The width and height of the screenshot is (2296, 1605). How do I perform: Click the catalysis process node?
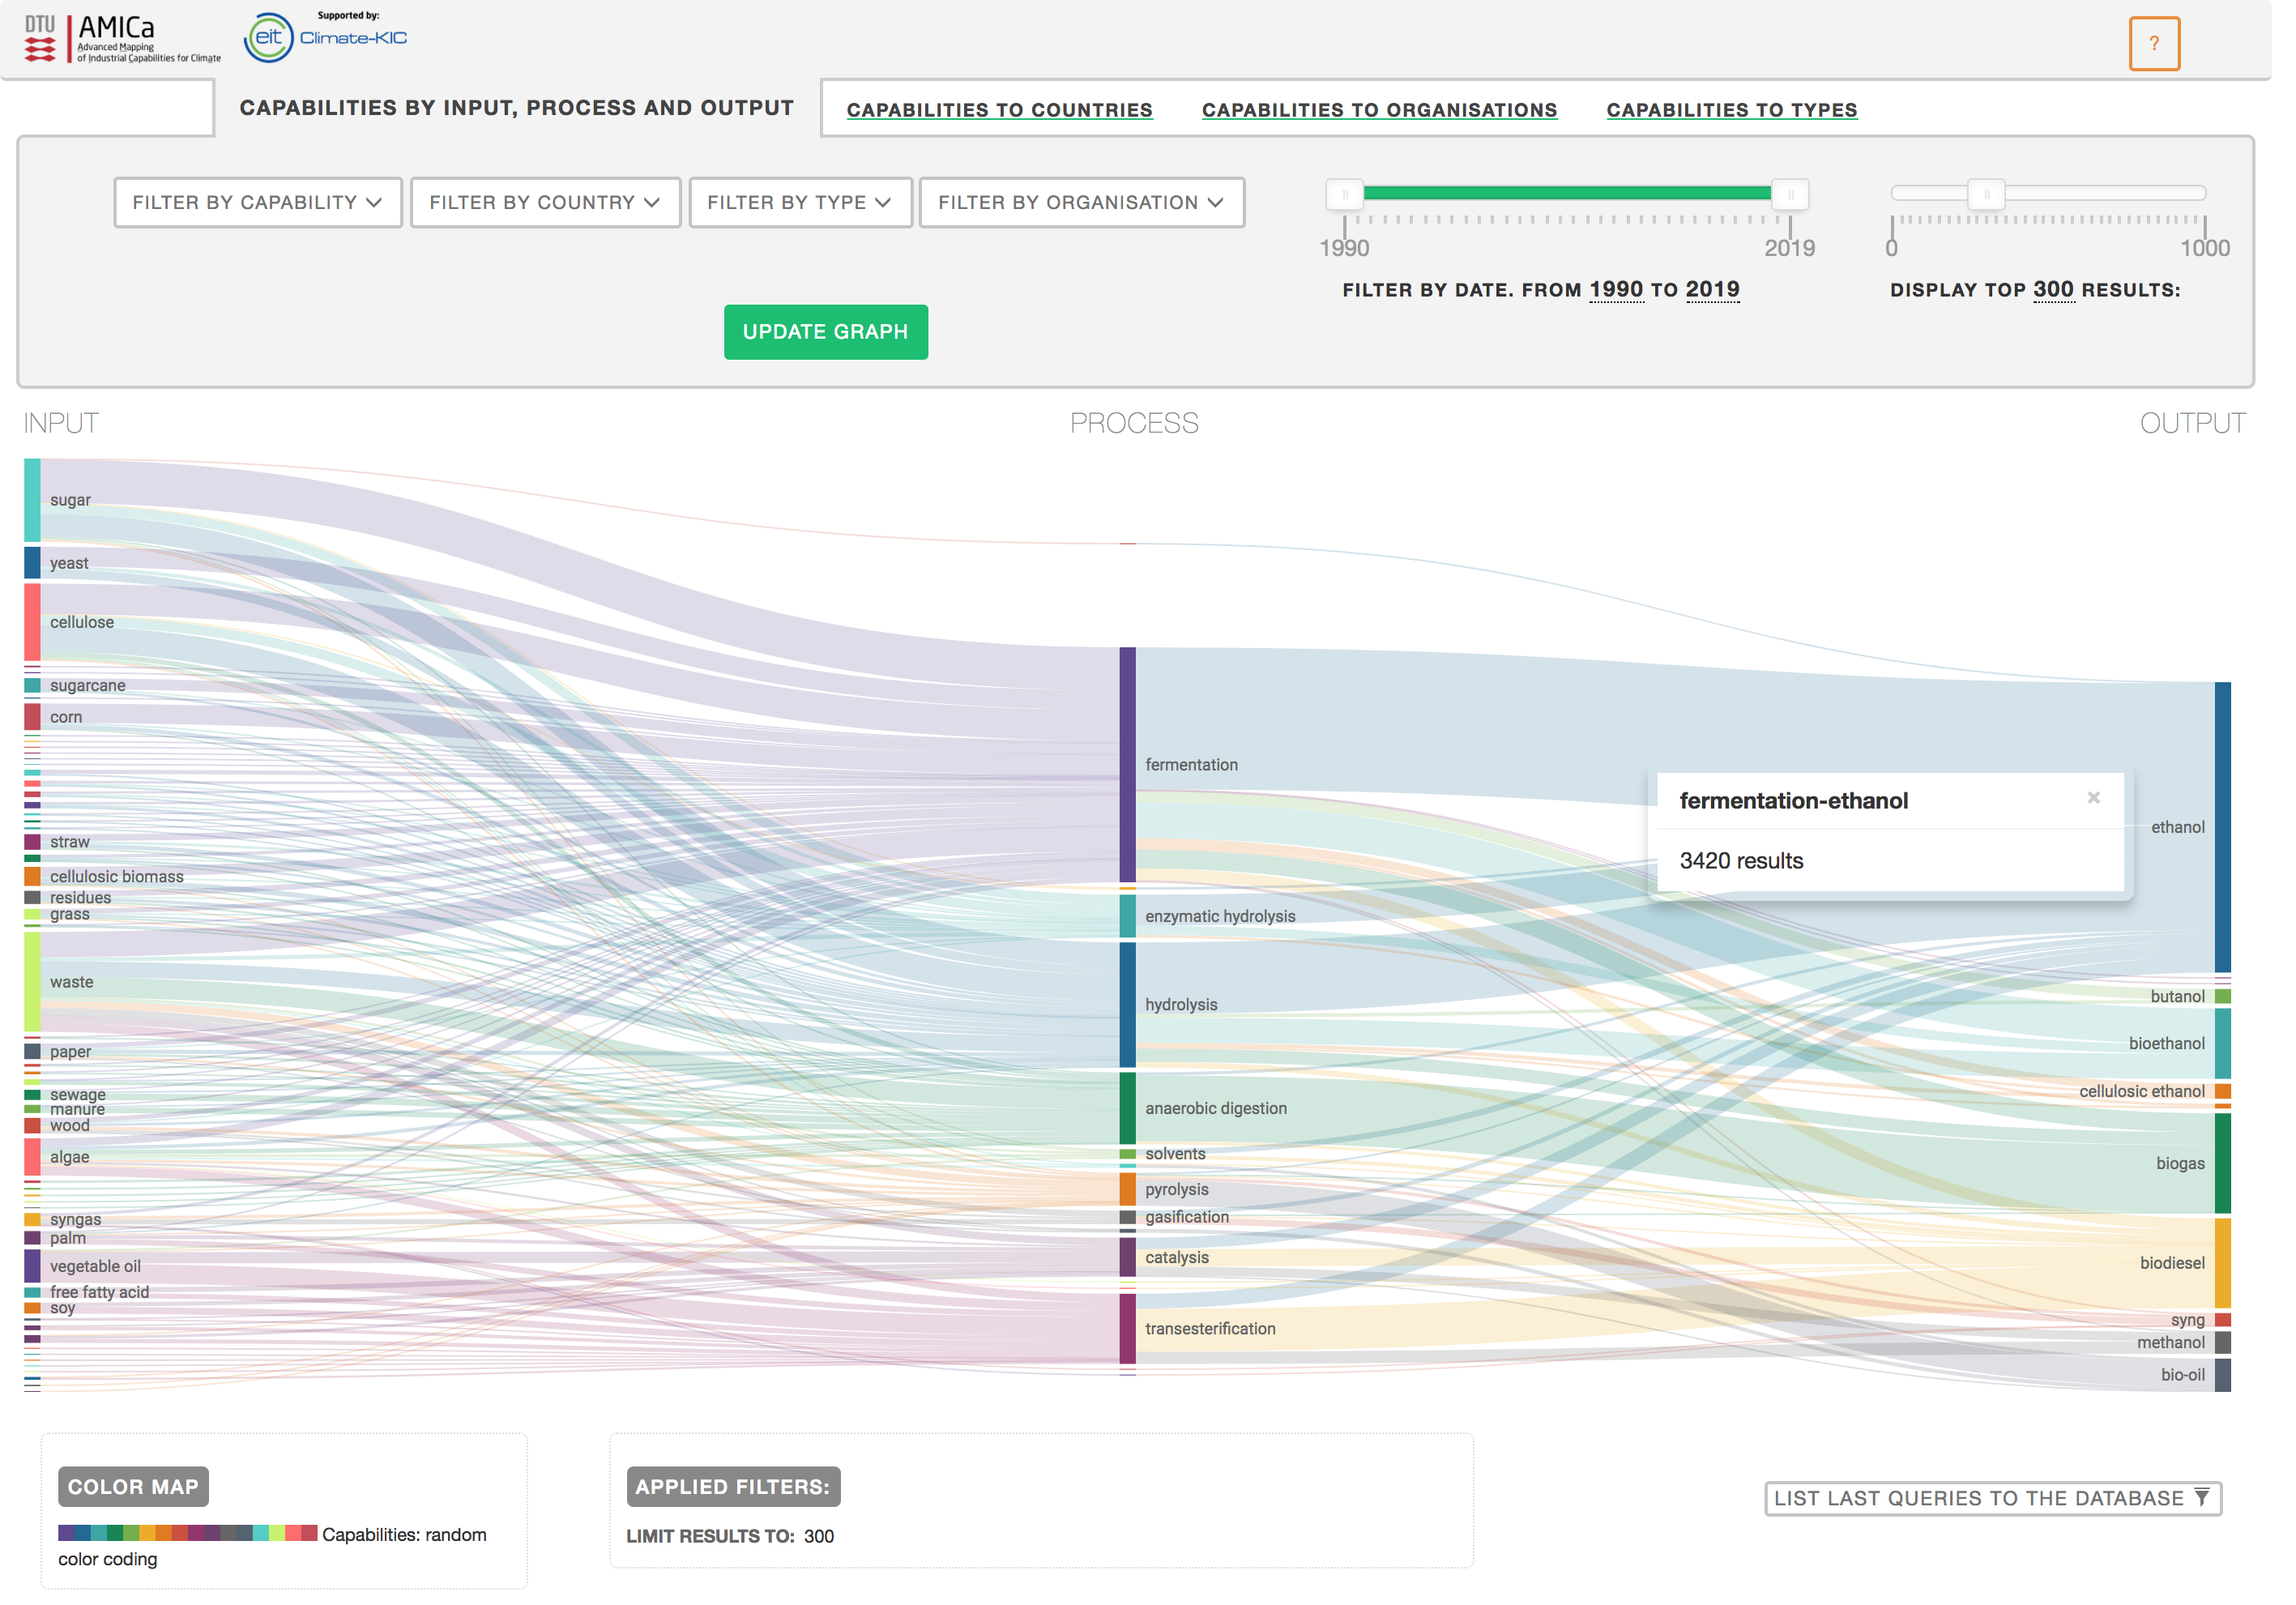[1139, 1270]
